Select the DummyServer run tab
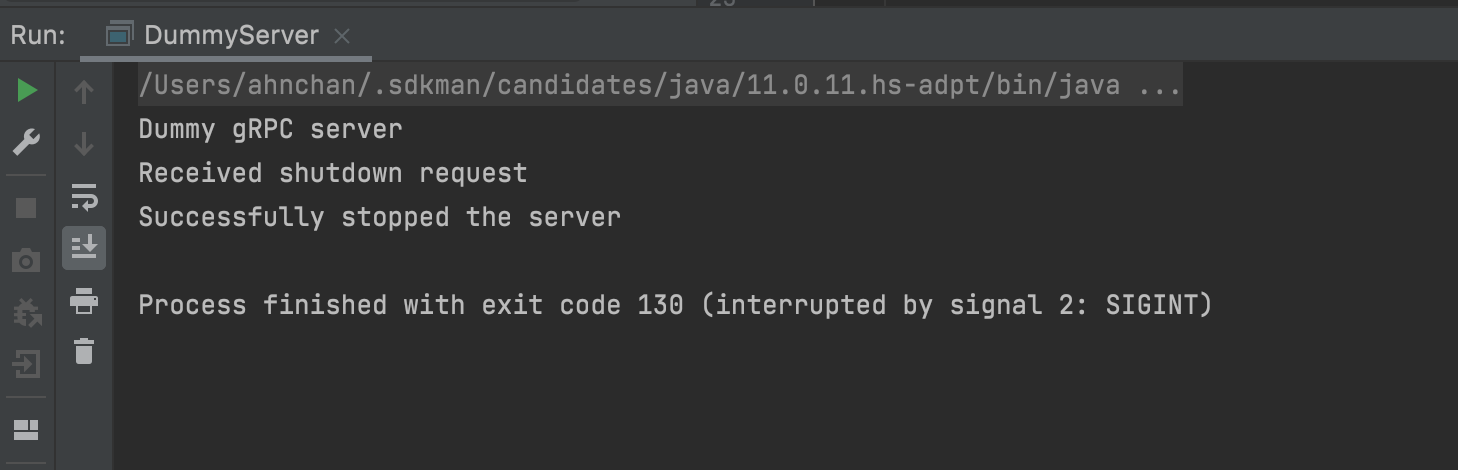This screenshot has height=470, width=1458. pos(230,36)
